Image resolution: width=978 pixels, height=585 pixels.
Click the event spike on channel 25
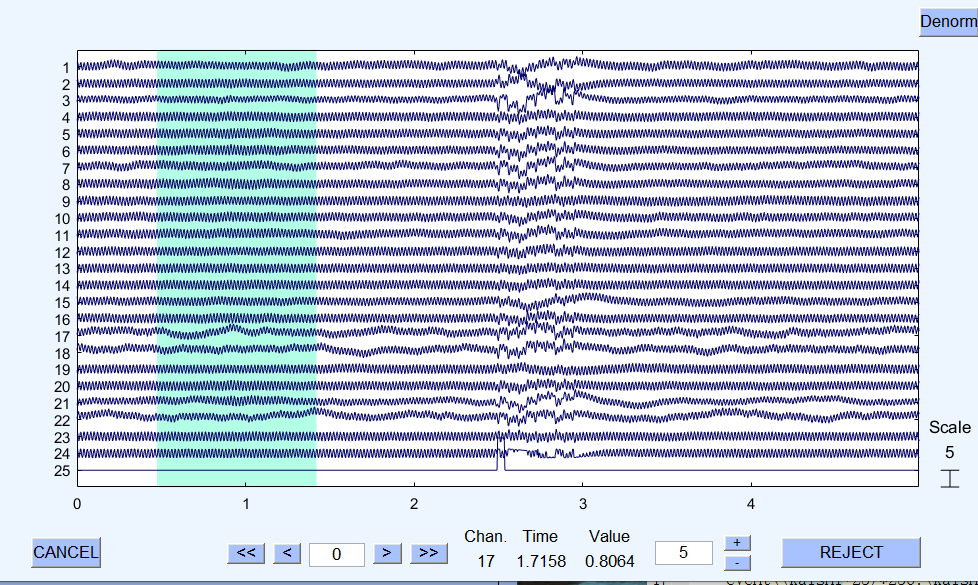501,454
